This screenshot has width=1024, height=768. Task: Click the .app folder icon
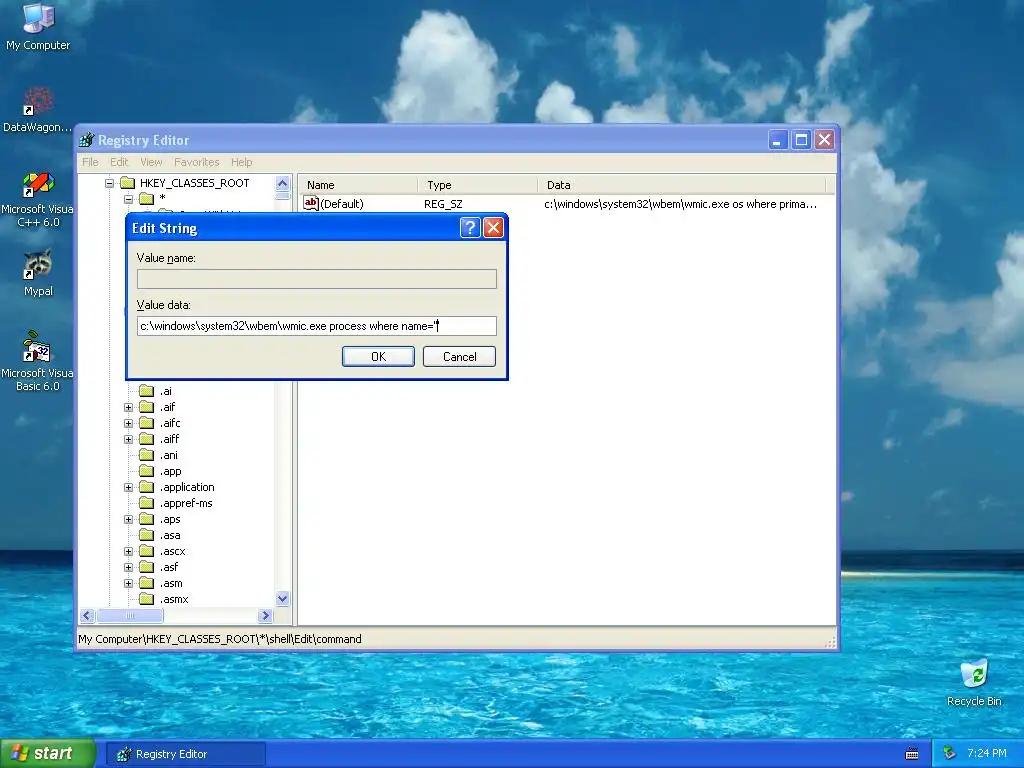coord(147,471)
